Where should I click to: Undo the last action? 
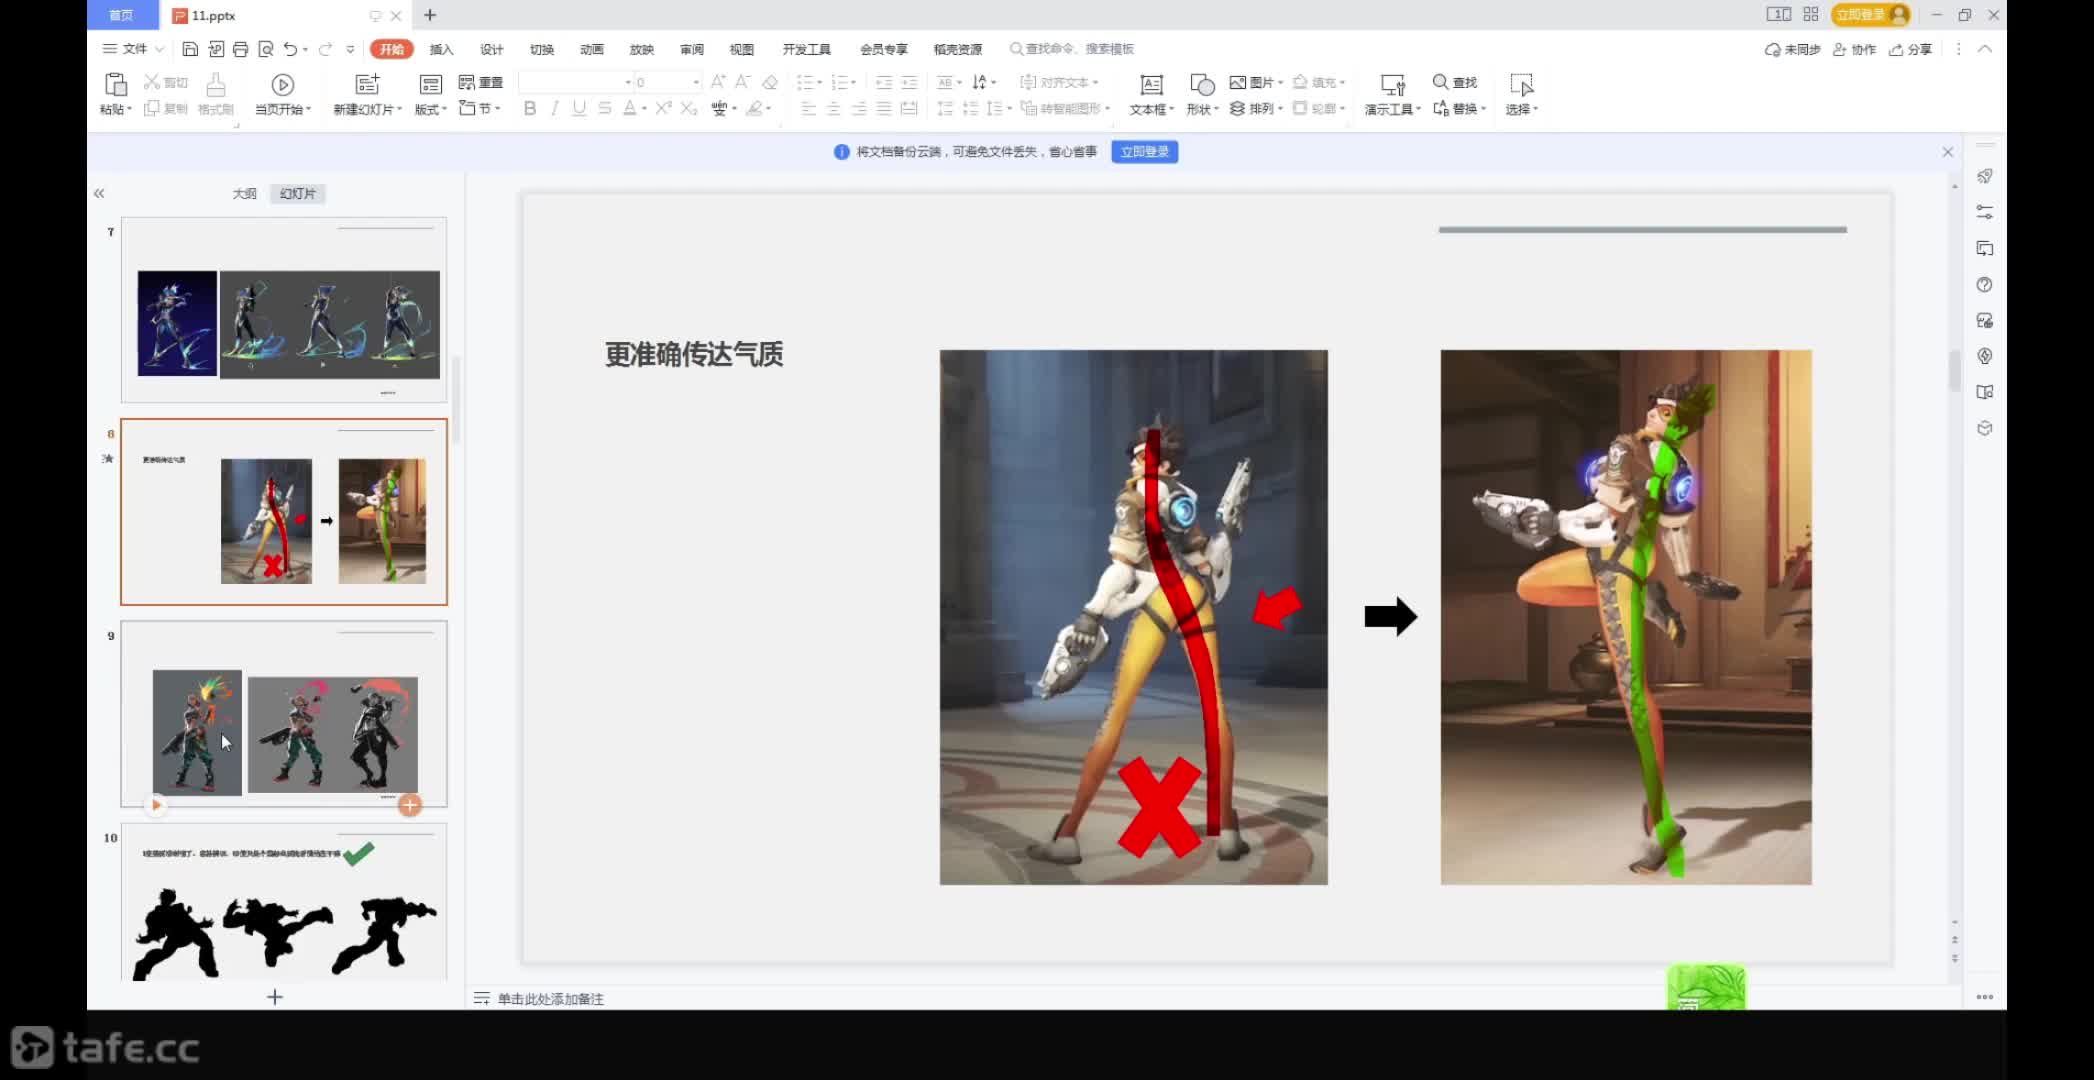point(290,49)
